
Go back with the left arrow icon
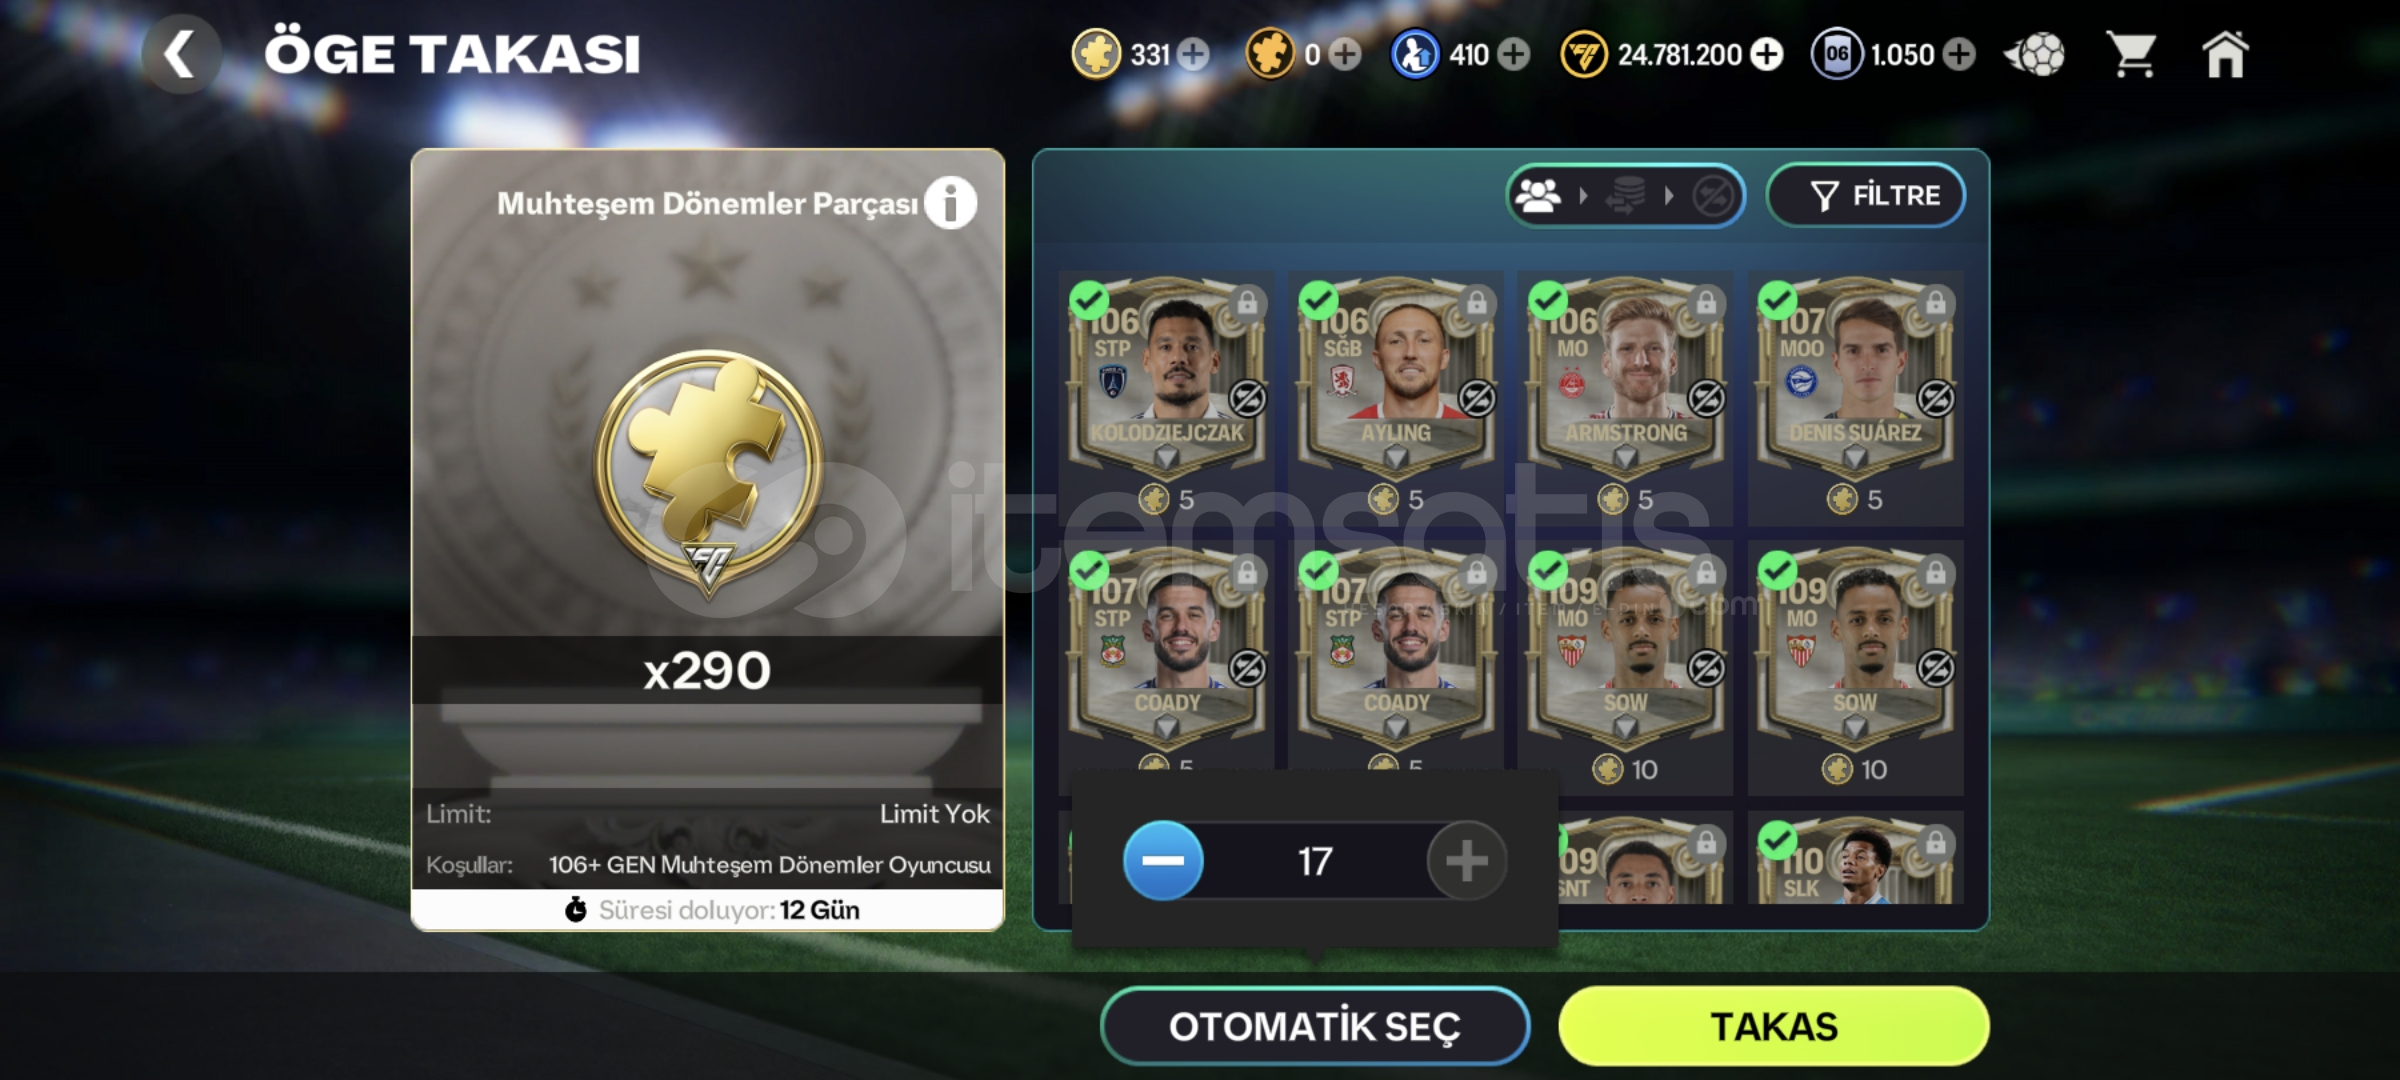[181, 54]
